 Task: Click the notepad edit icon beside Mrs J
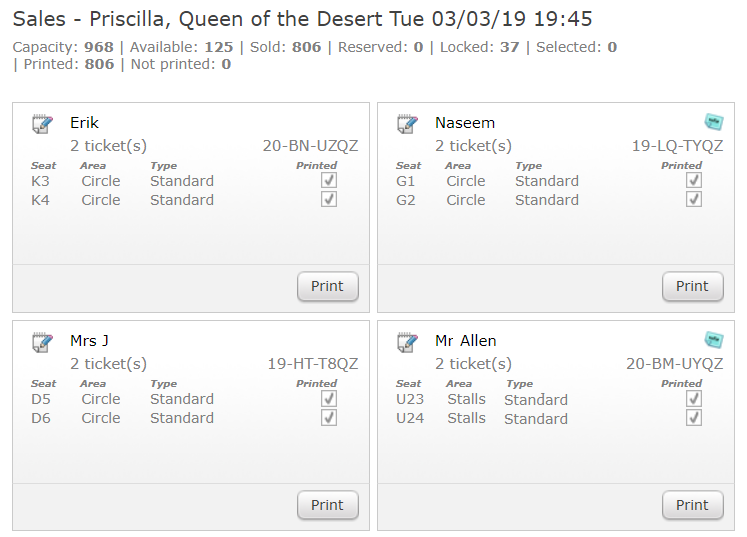(x=42, y=342)
